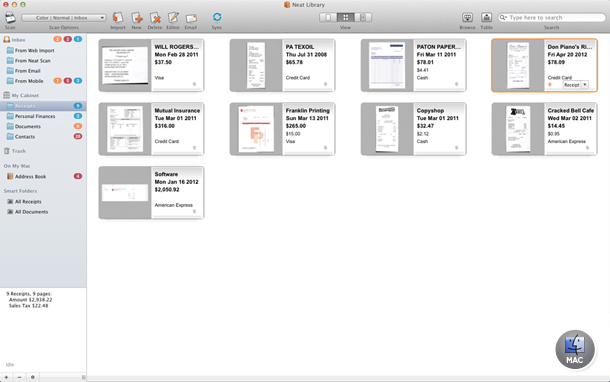Screen dimensions: 610x382
Task: Click the Browse toolbar icon
Action: pos(467,18)
